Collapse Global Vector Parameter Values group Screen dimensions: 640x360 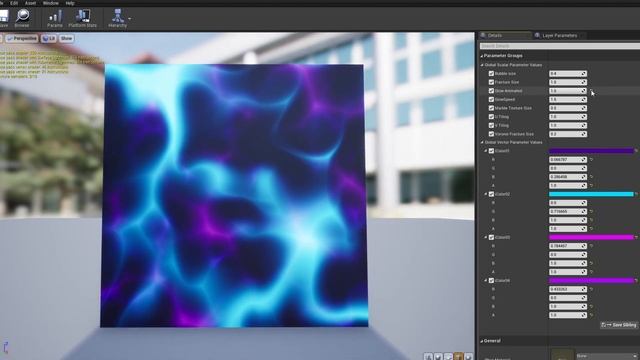[482, 142]
